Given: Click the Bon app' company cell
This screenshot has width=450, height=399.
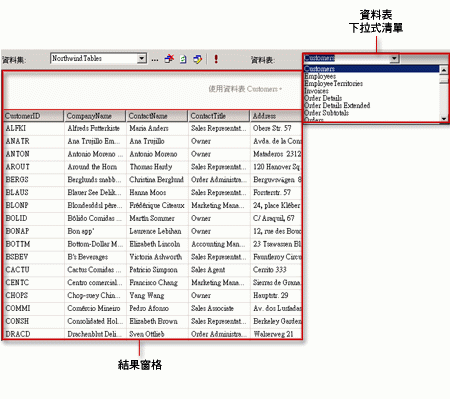Looking at the screenshot, I should tap(95, 231).
